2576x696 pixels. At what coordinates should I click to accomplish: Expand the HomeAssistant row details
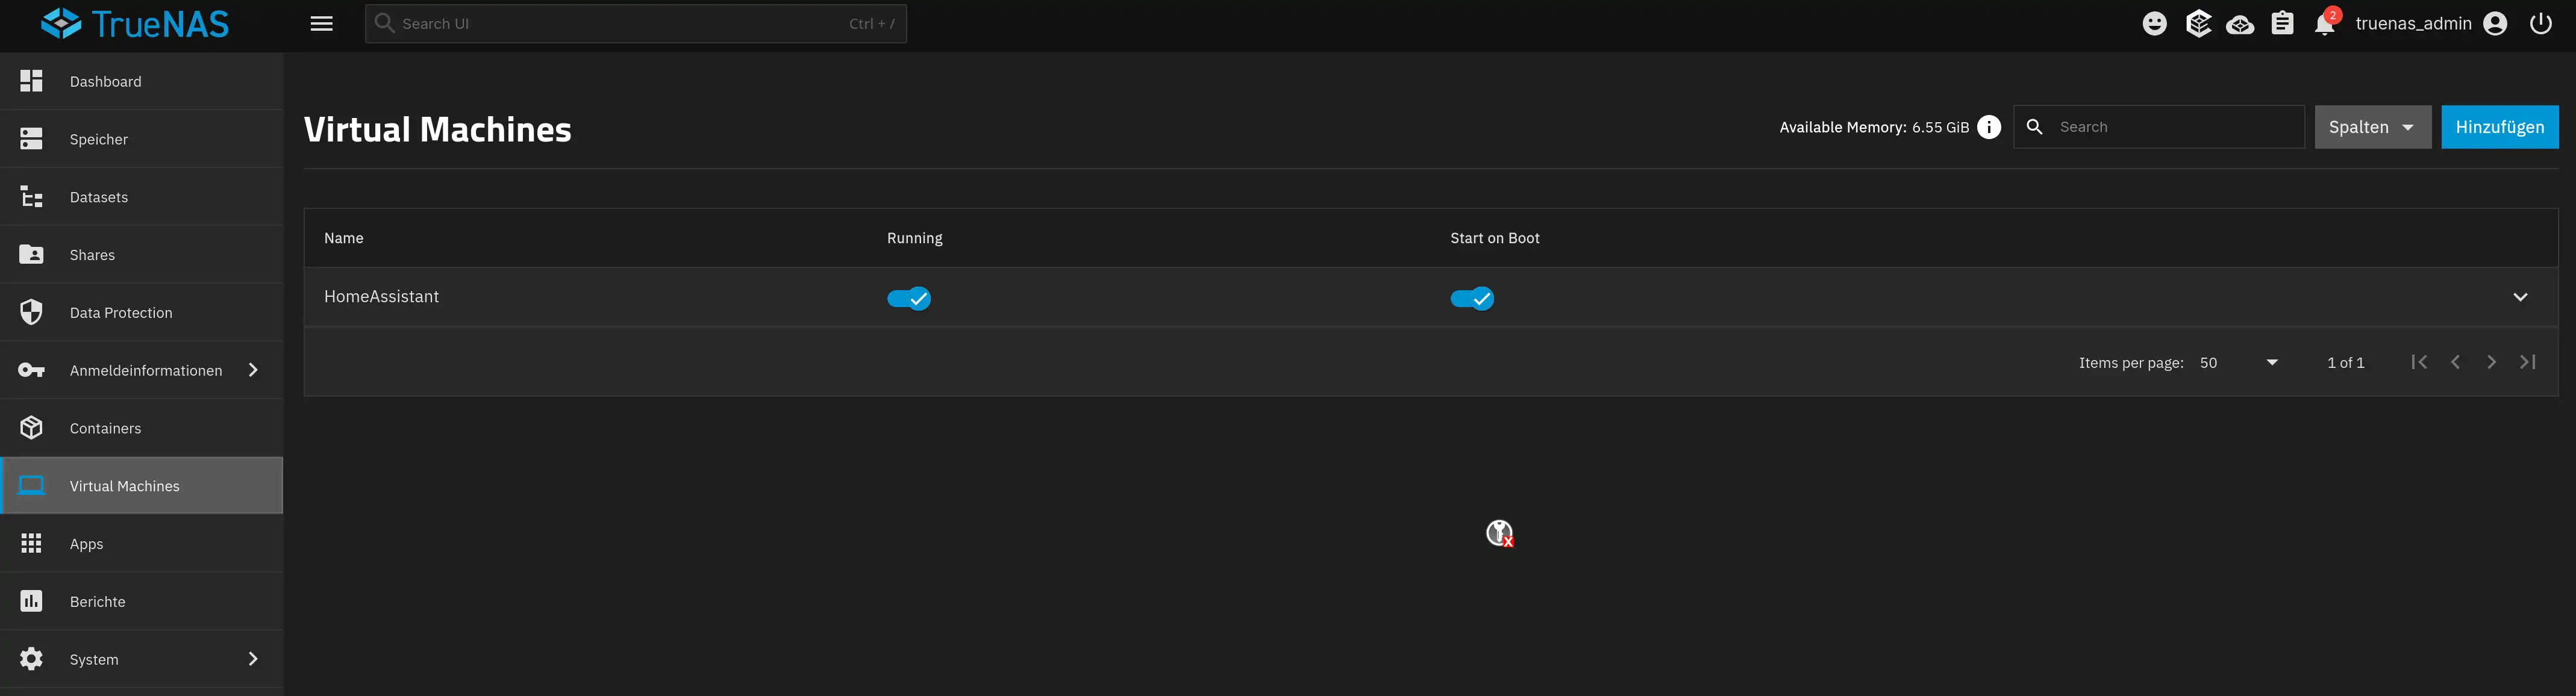click(x=2520, y=297)
